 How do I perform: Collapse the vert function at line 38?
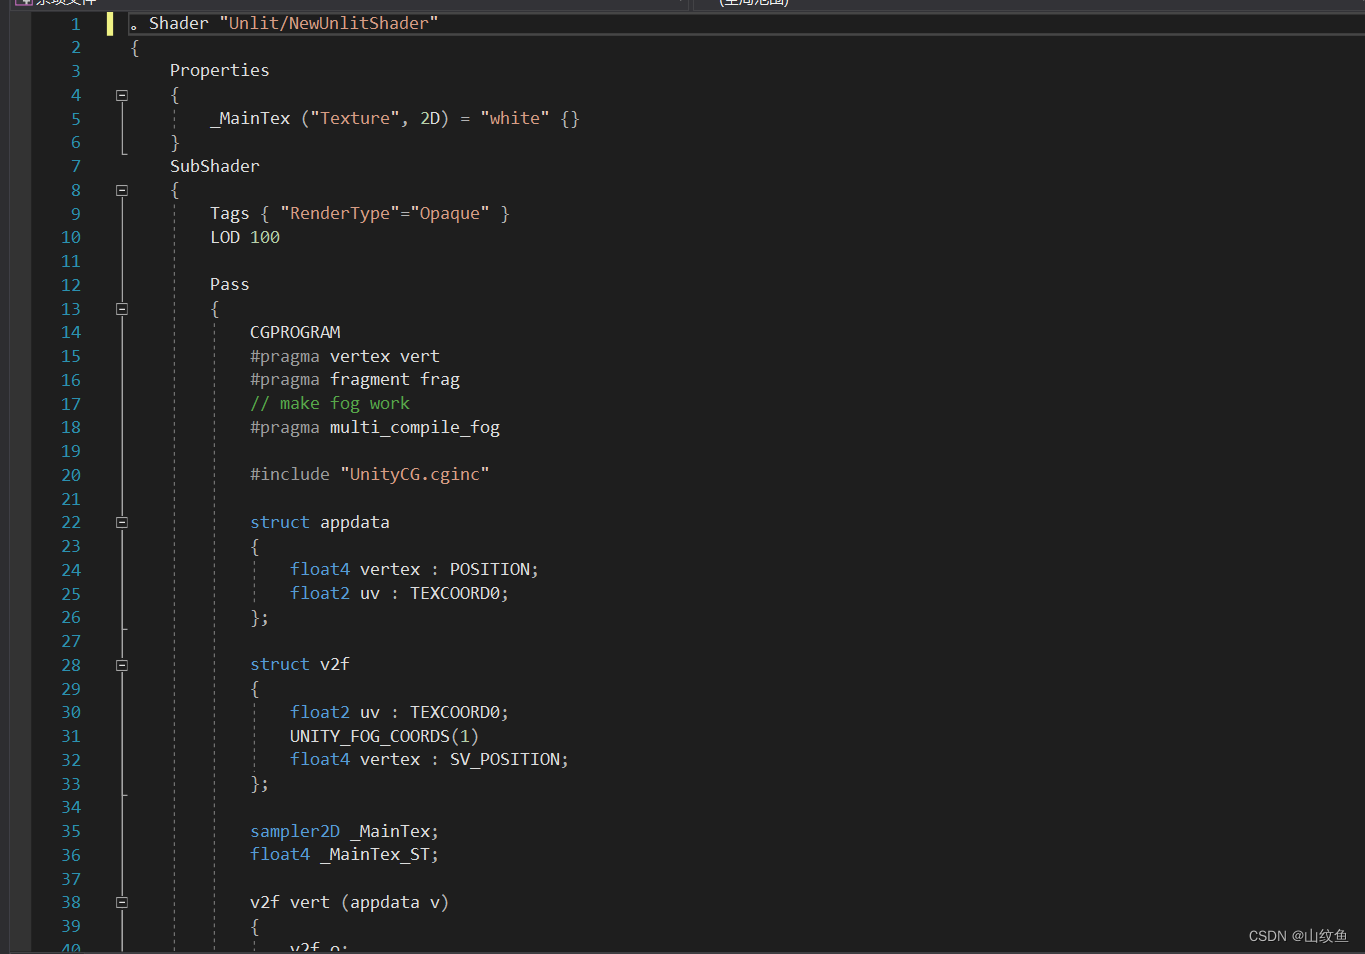(x=122, y=902)
